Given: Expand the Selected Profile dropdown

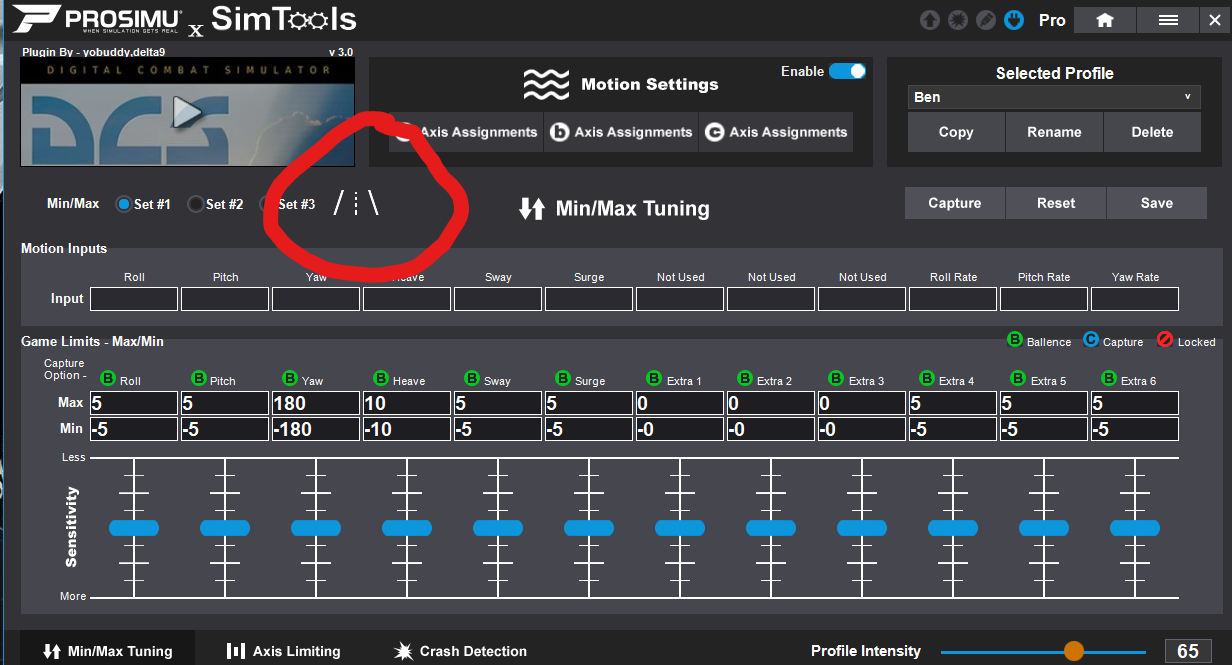Looking at the screenshot, I should click(1054, 97).
